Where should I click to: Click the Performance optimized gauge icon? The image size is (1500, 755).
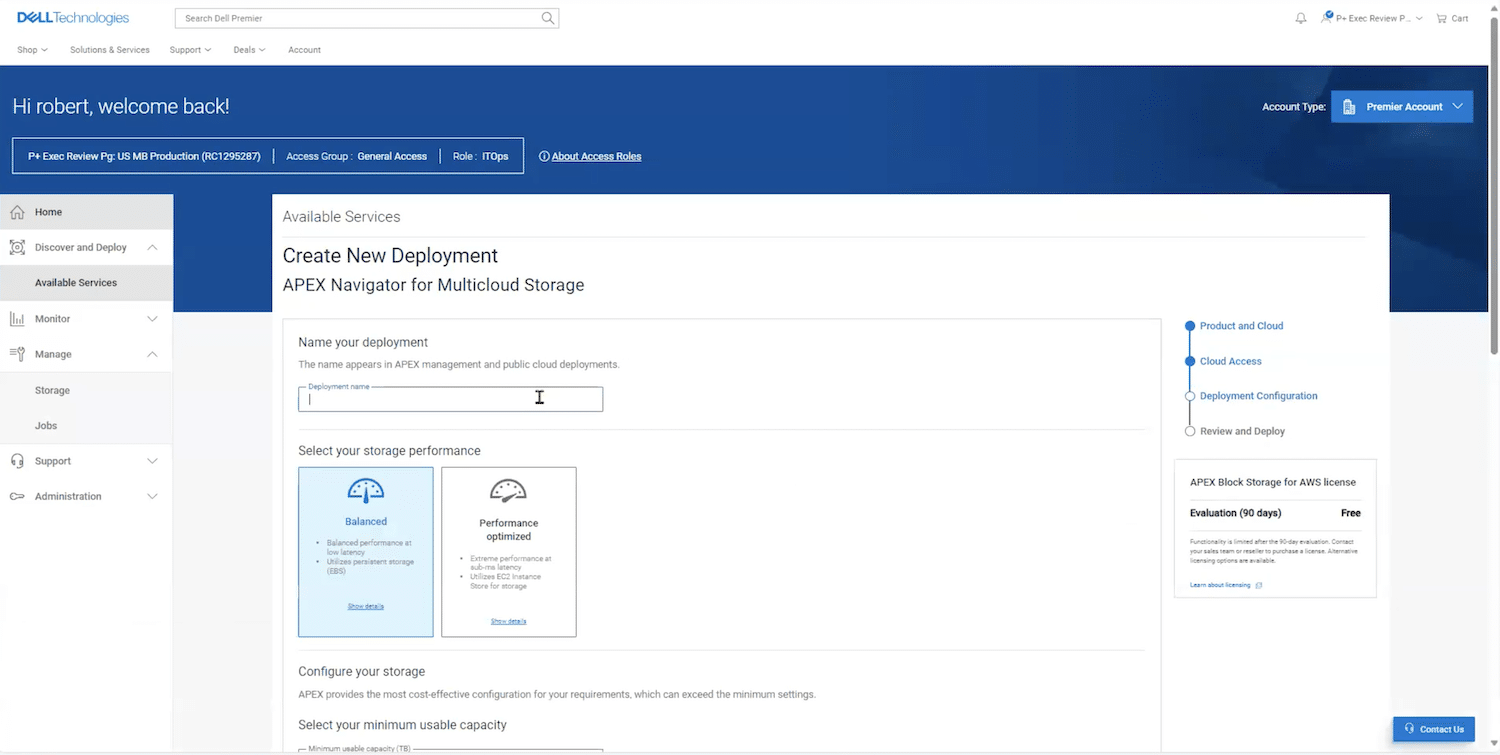(508, 490)
